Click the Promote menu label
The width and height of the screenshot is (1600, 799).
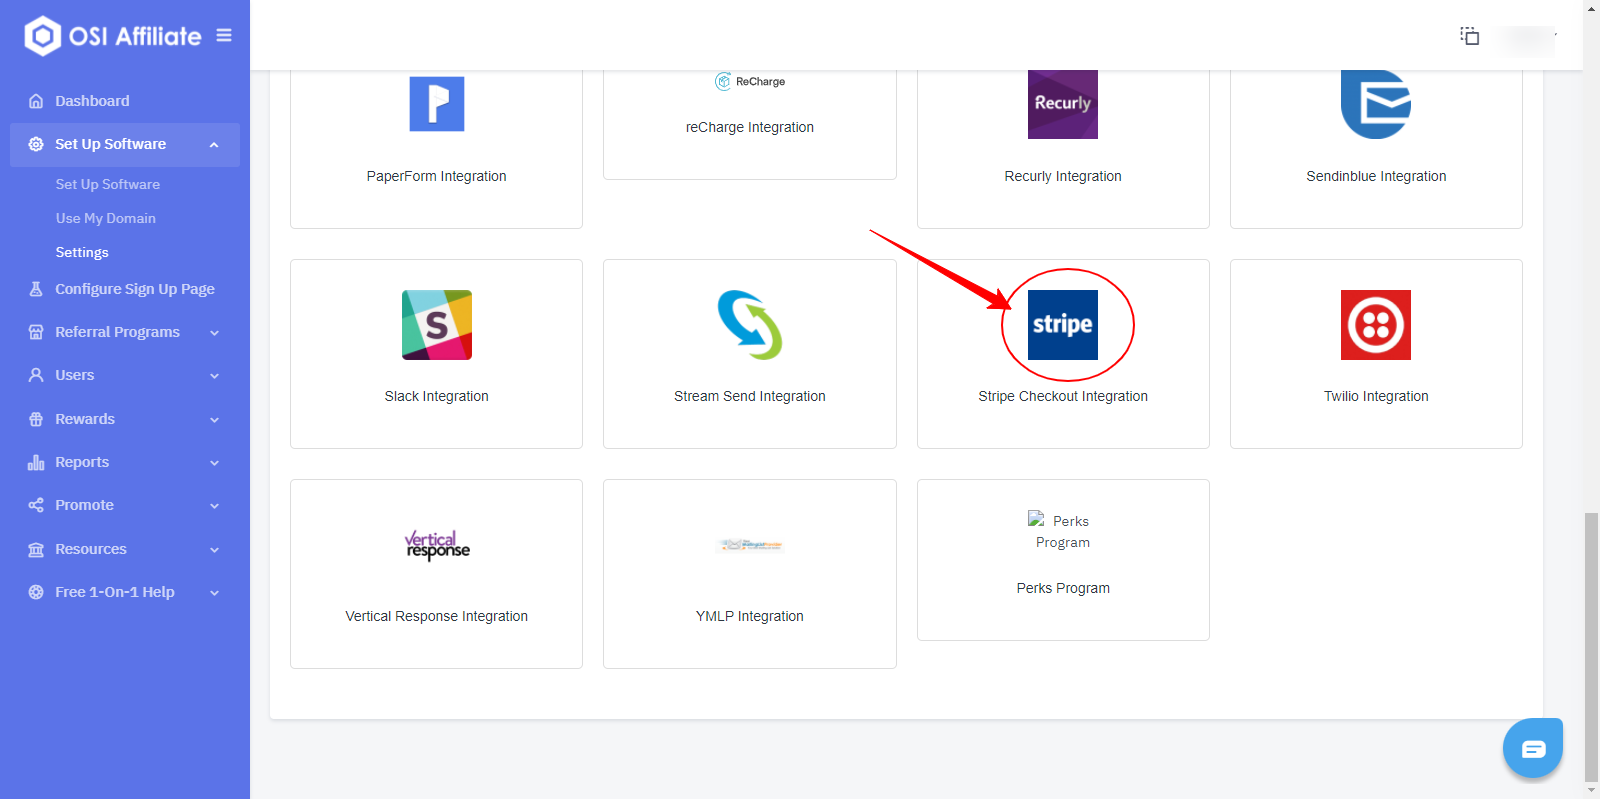click(x=85, y=505)
